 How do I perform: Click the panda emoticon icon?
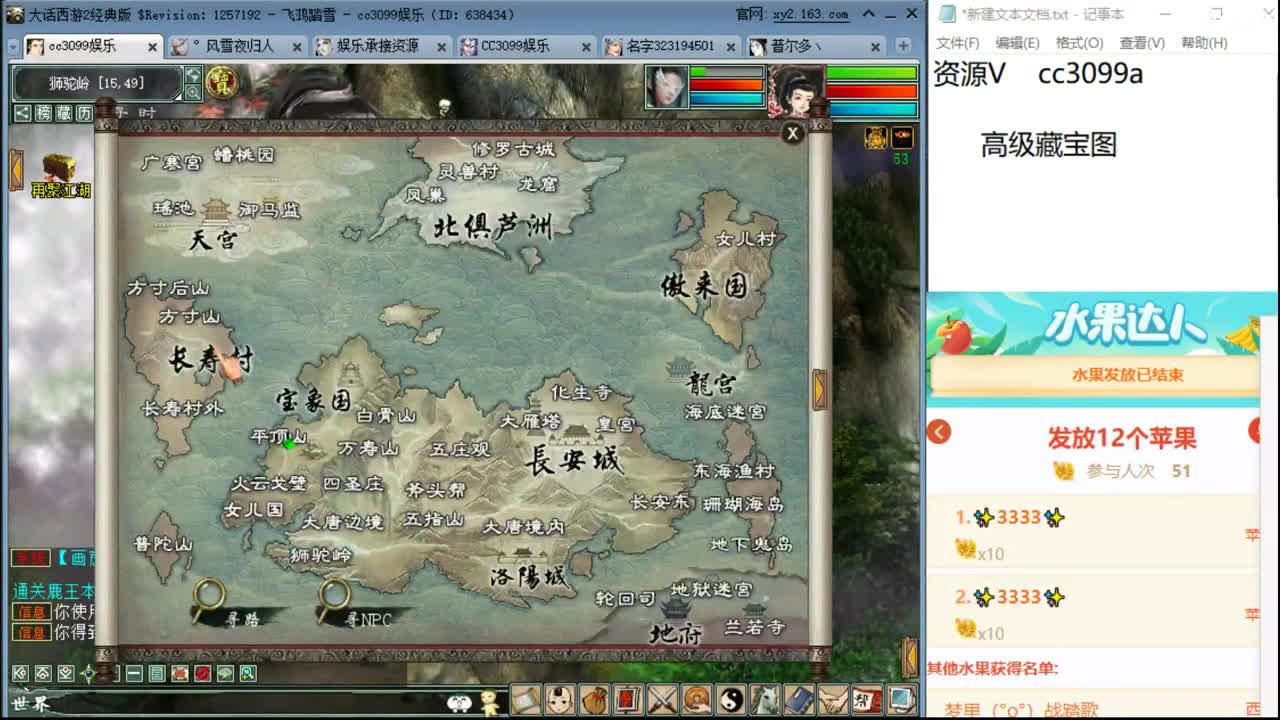click(x=459, y=703)
